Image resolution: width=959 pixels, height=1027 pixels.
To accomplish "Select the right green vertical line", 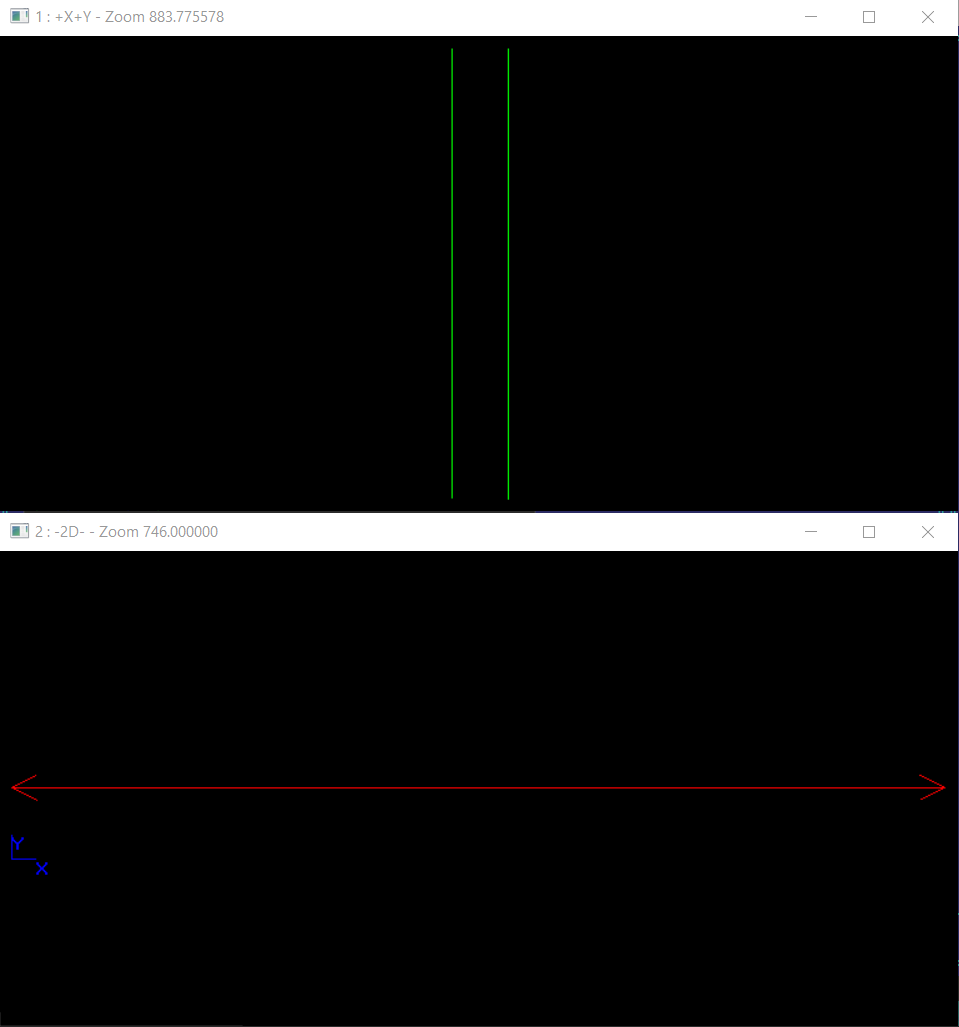I will [508, 270].
